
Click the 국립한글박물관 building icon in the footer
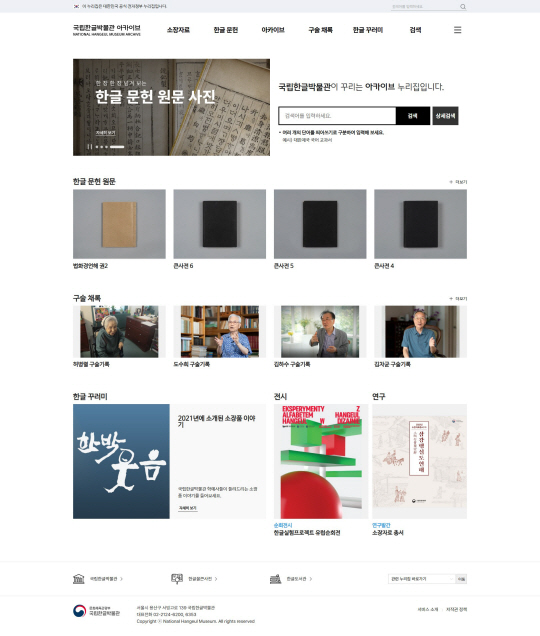point(79,579)
